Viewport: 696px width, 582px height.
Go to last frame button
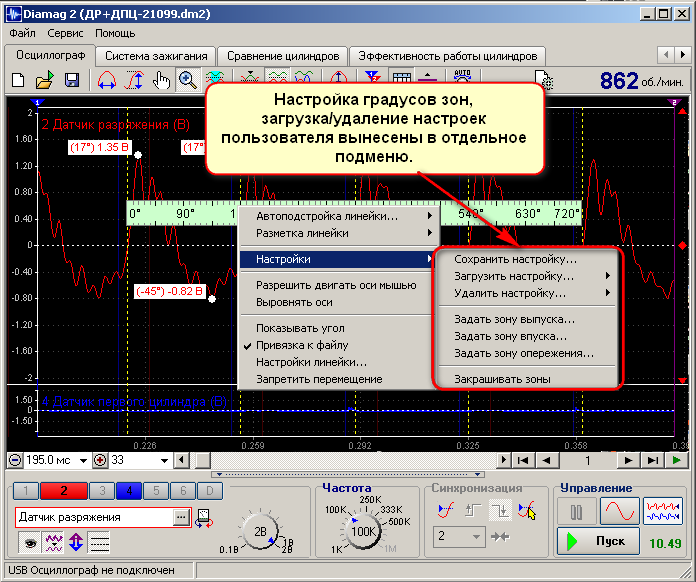click(652, 460)
